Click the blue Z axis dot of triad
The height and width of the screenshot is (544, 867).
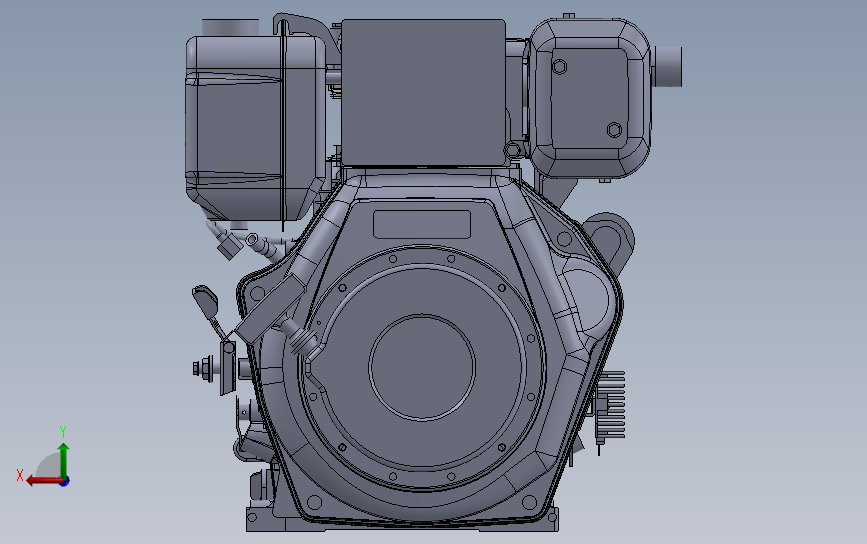tap(65, 482)
